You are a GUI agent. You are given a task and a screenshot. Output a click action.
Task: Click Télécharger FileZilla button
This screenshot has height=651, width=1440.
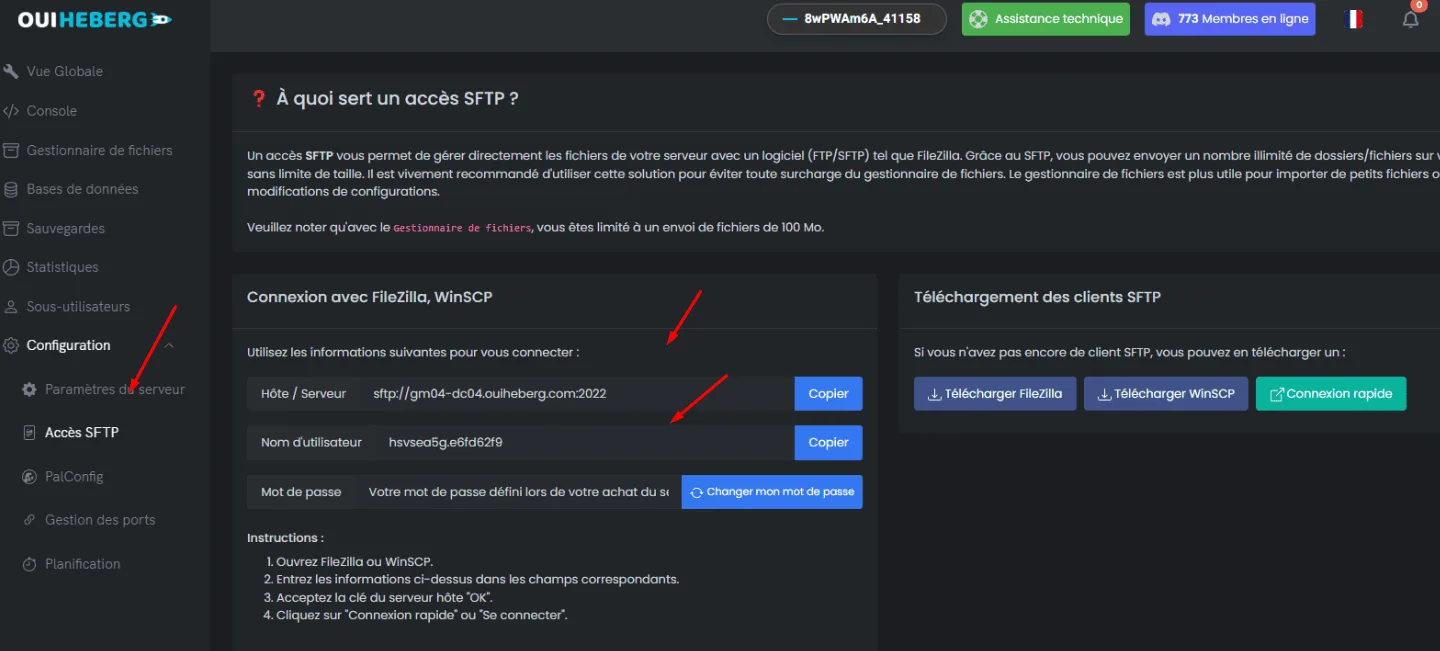click(995, 394)
